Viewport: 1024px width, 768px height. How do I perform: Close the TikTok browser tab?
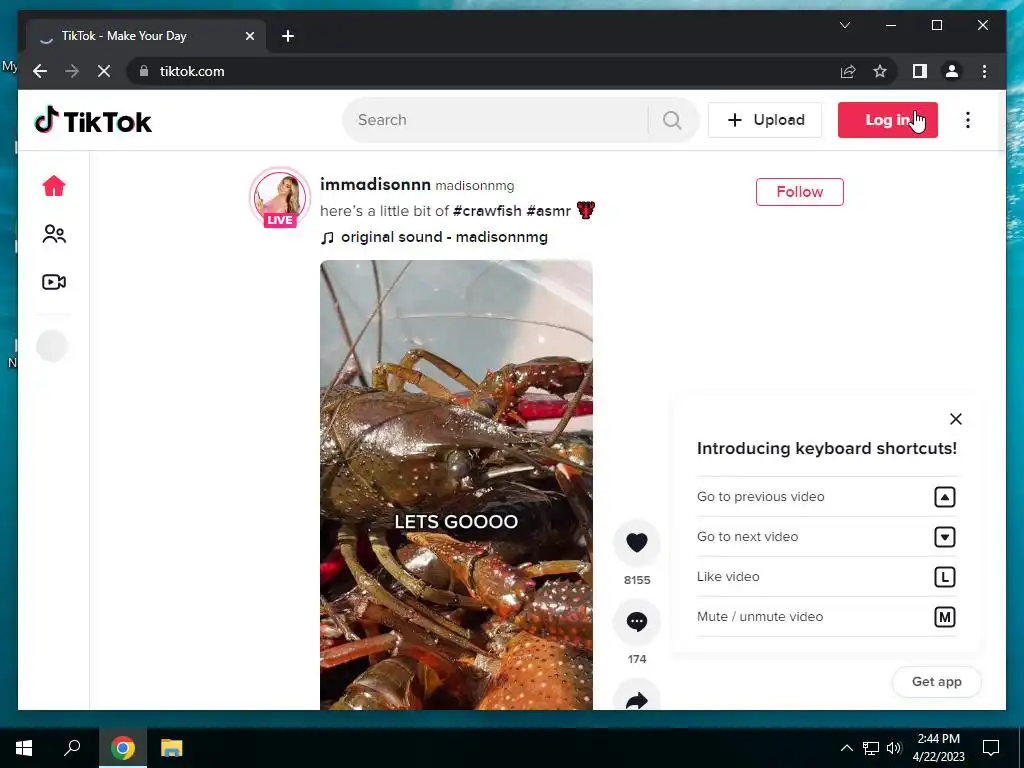pyautogui.click(x=249, y=37)
